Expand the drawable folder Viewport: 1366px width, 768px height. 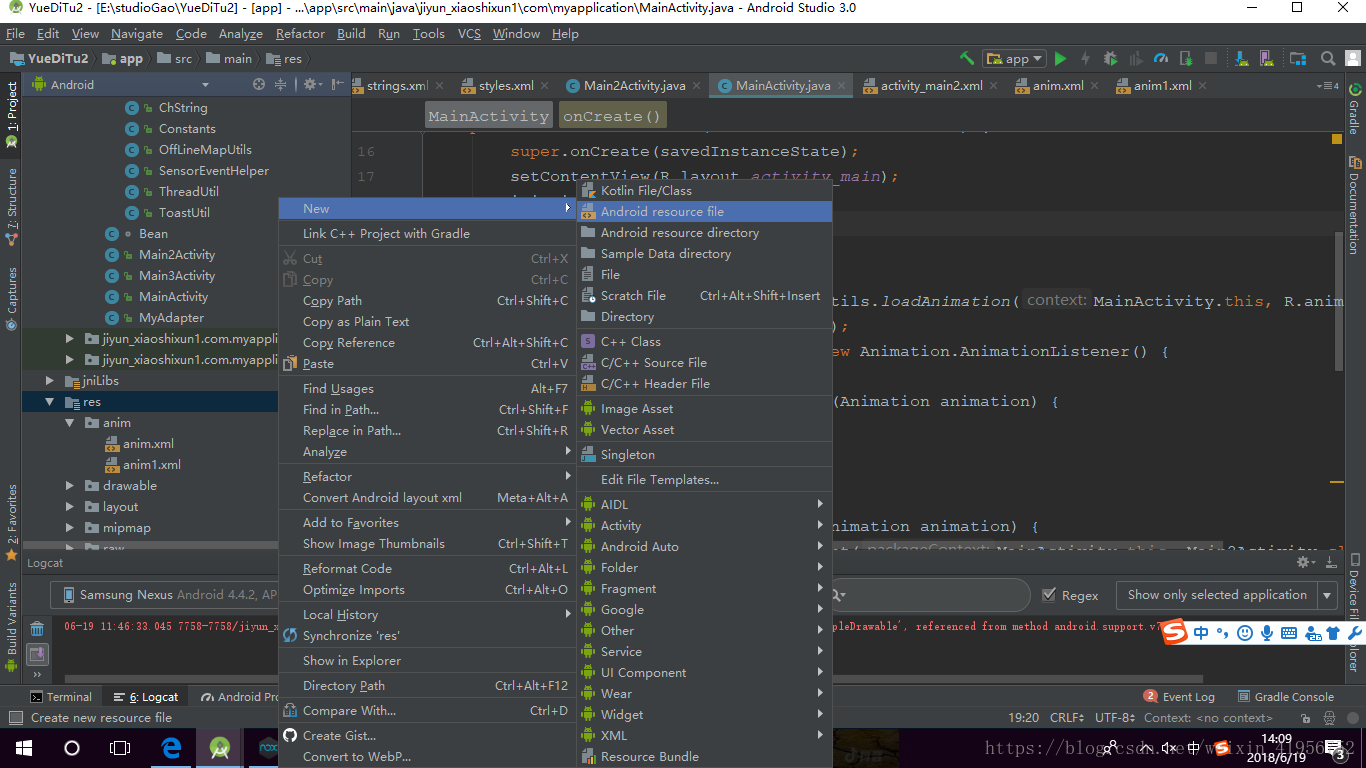pos(69,486)
